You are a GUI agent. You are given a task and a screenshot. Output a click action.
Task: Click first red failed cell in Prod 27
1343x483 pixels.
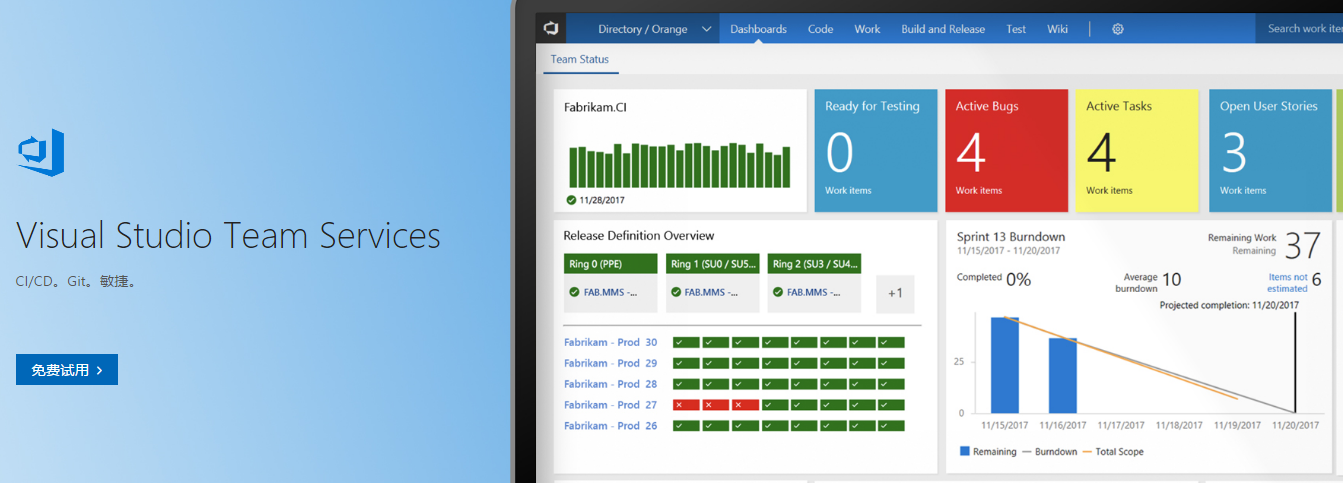click(686, 405)
